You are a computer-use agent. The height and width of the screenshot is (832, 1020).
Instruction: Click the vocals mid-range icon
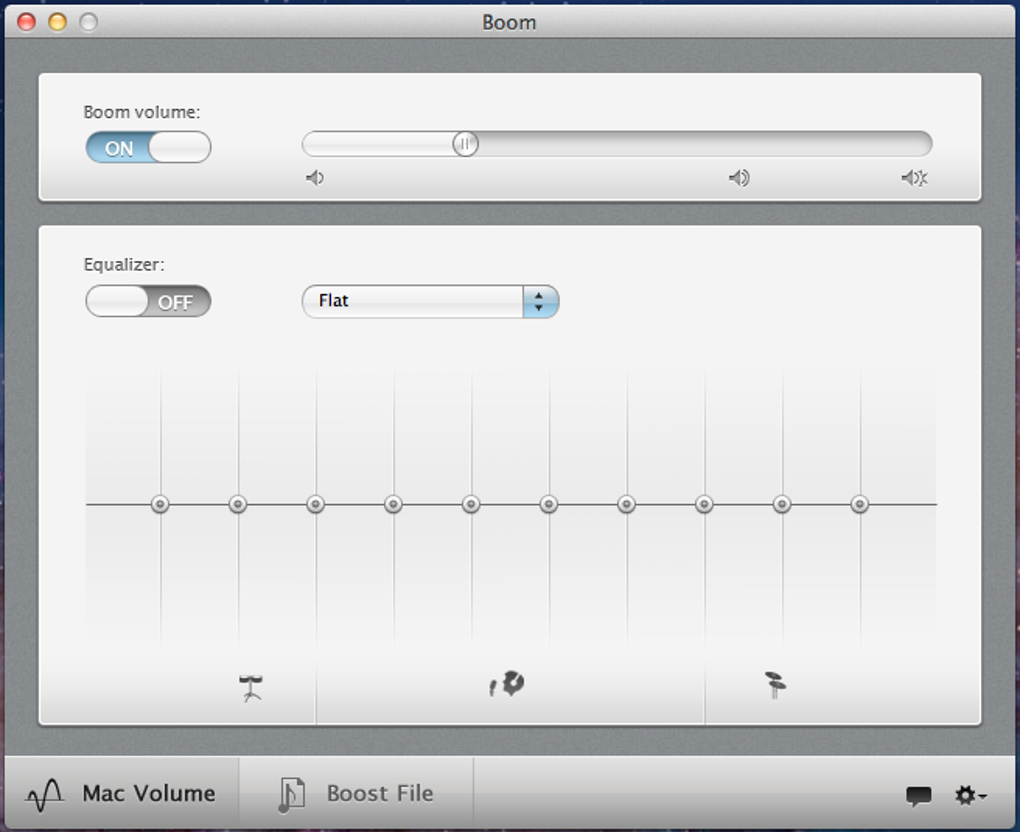coord(507,684)
